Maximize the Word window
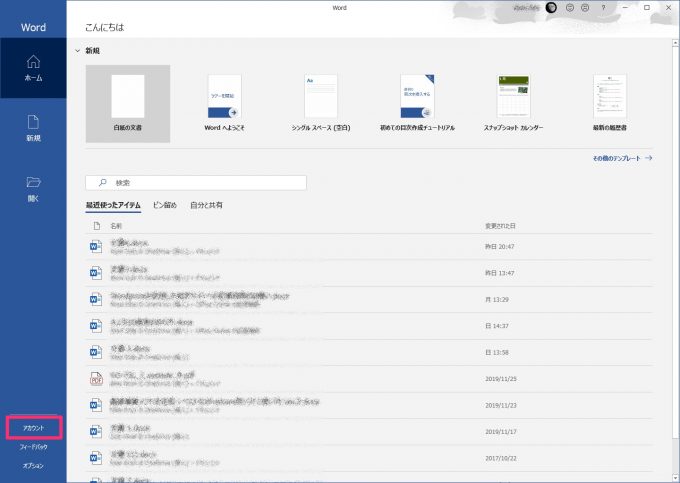This screenshot has height=483, width=680. click(647, 7)
